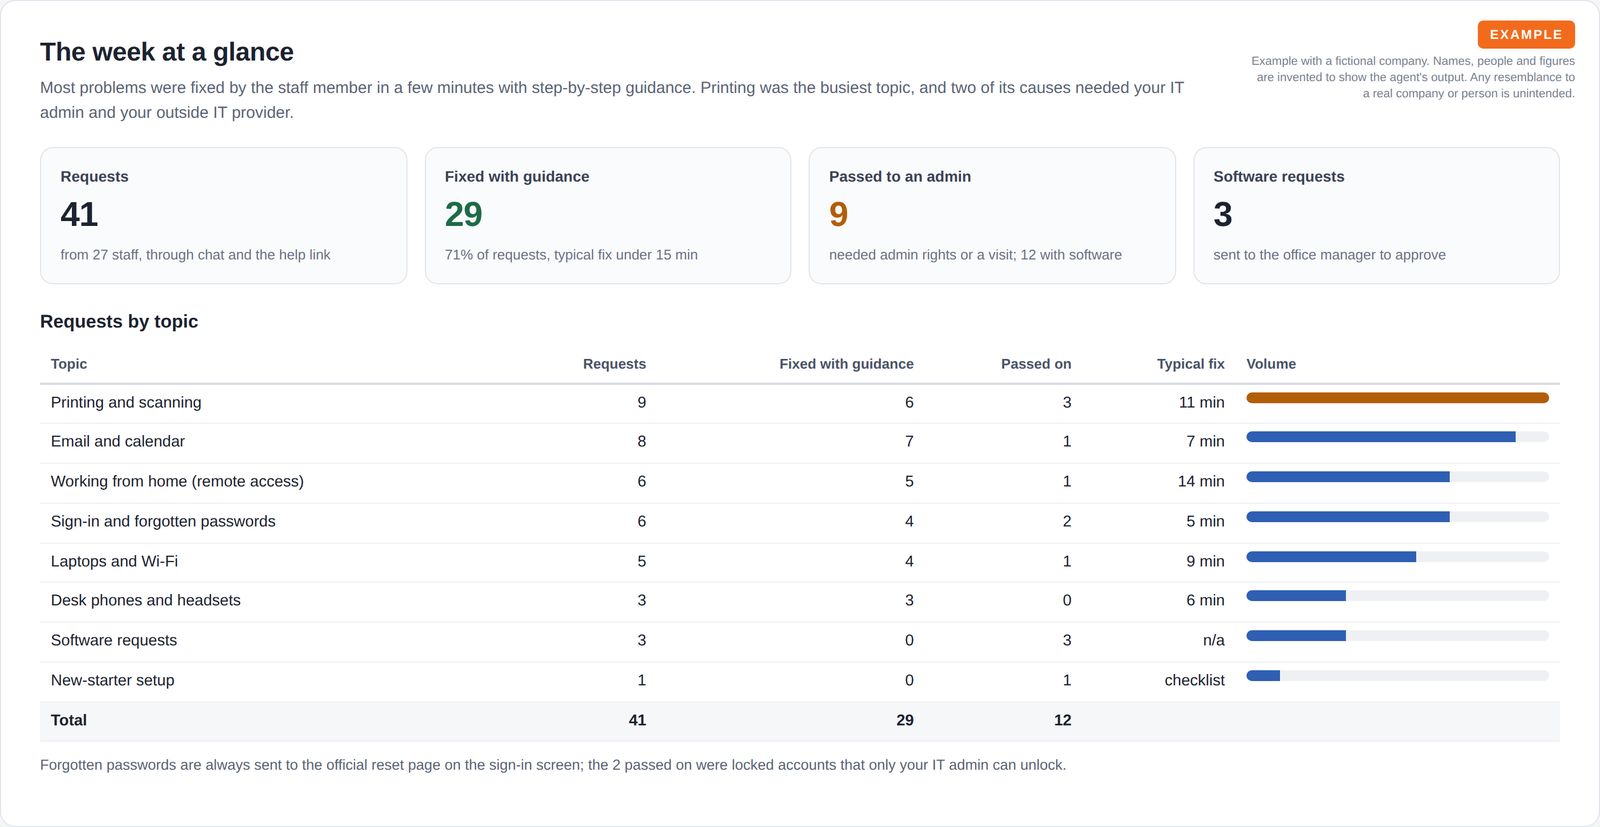The image size is (1600, 827).
Task: Click "7 min" typical fix for Email
Action: pos(1205,441)
